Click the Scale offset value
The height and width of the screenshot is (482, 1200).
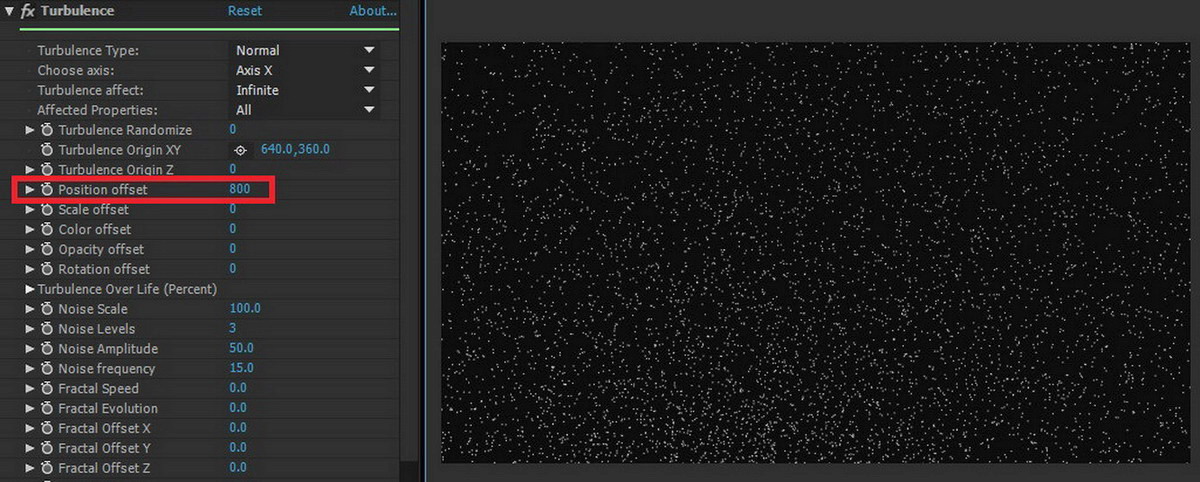click(233, 209)
